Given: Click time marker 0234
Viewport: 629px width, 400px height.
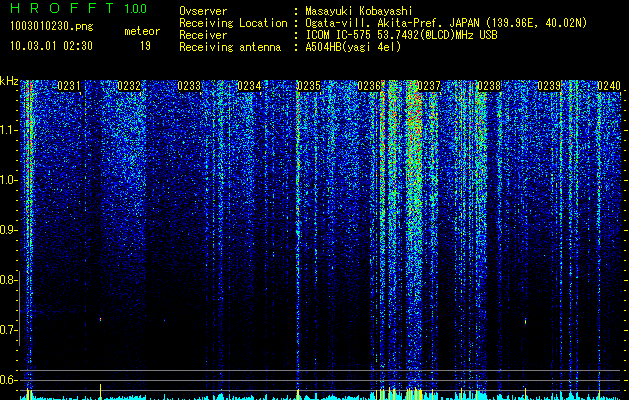Looking at the screenshot, I should point(249,86).
